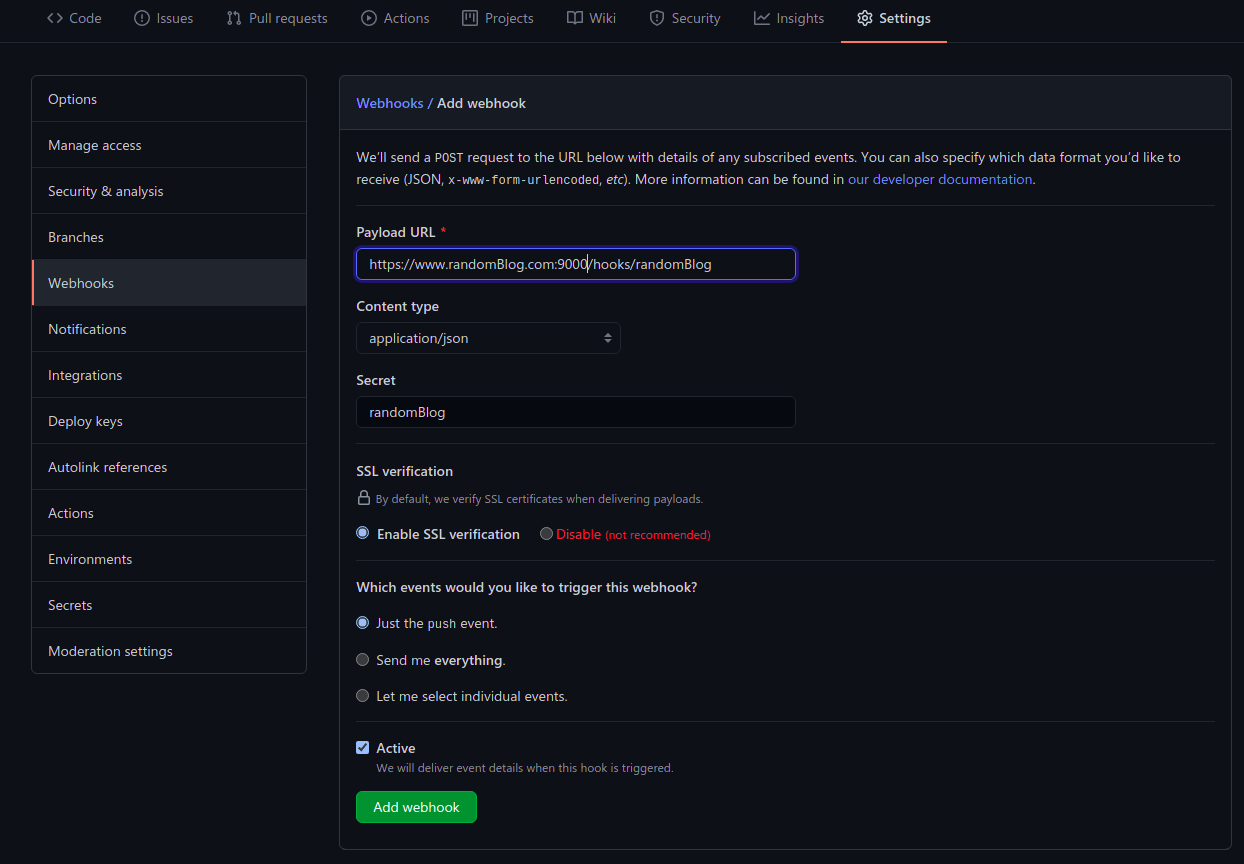Click the Insights graph icon
This screenshot has height=864, width=1244.
[762, 18]
